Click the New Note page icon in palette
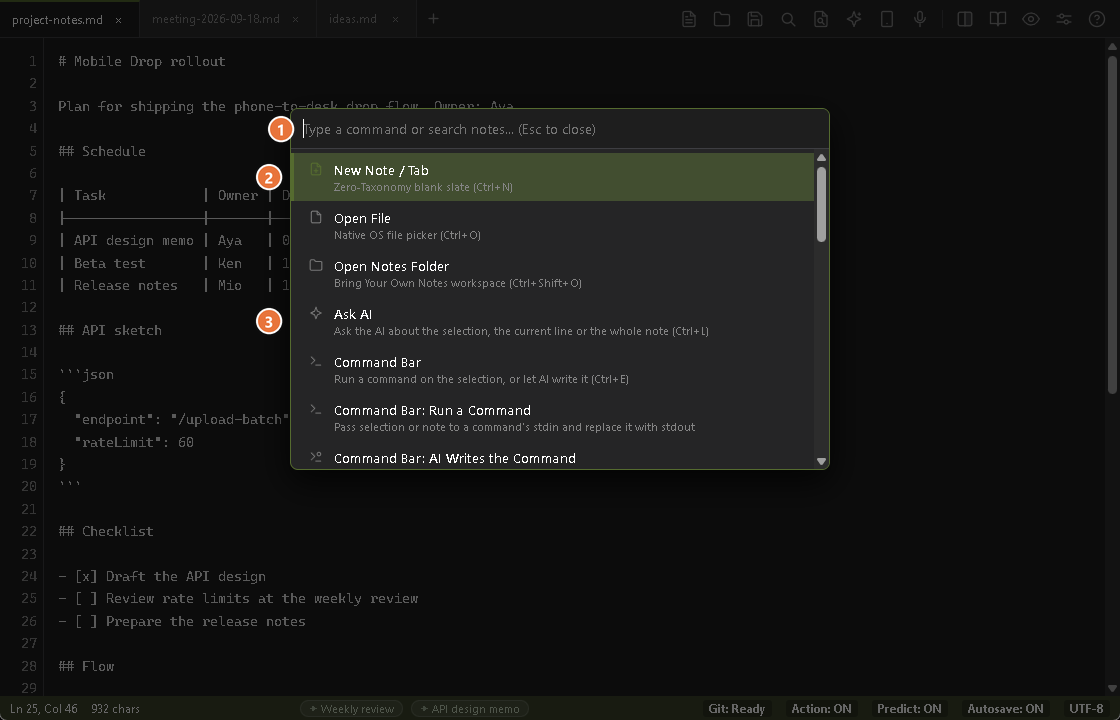The image size is (1120, 720). click(x=316, y=169)
